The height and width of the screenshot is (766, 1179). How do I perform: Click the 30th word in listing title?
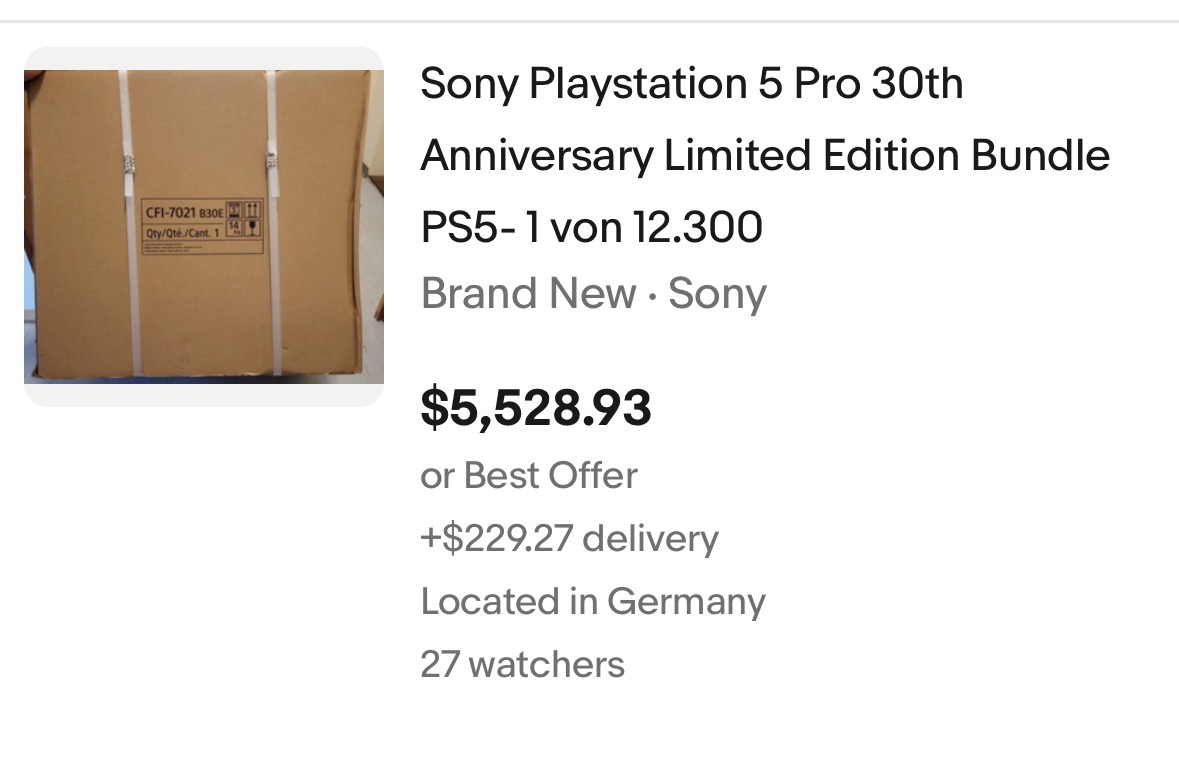(917, 84)
